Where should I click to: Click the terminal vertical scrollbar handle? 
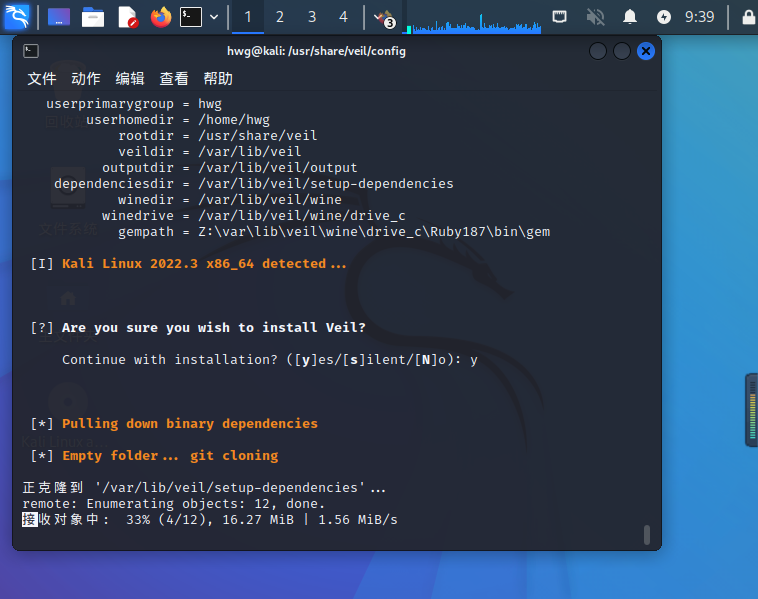647,535
